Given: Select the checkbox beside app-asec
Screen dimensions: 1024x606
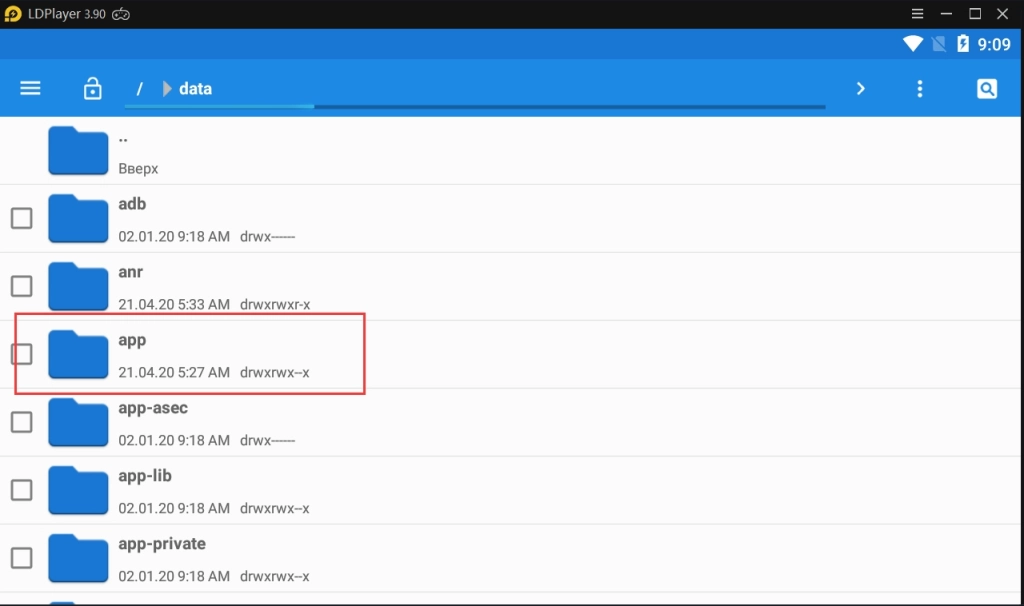Looking at the screenshot, I should [21, 421].
